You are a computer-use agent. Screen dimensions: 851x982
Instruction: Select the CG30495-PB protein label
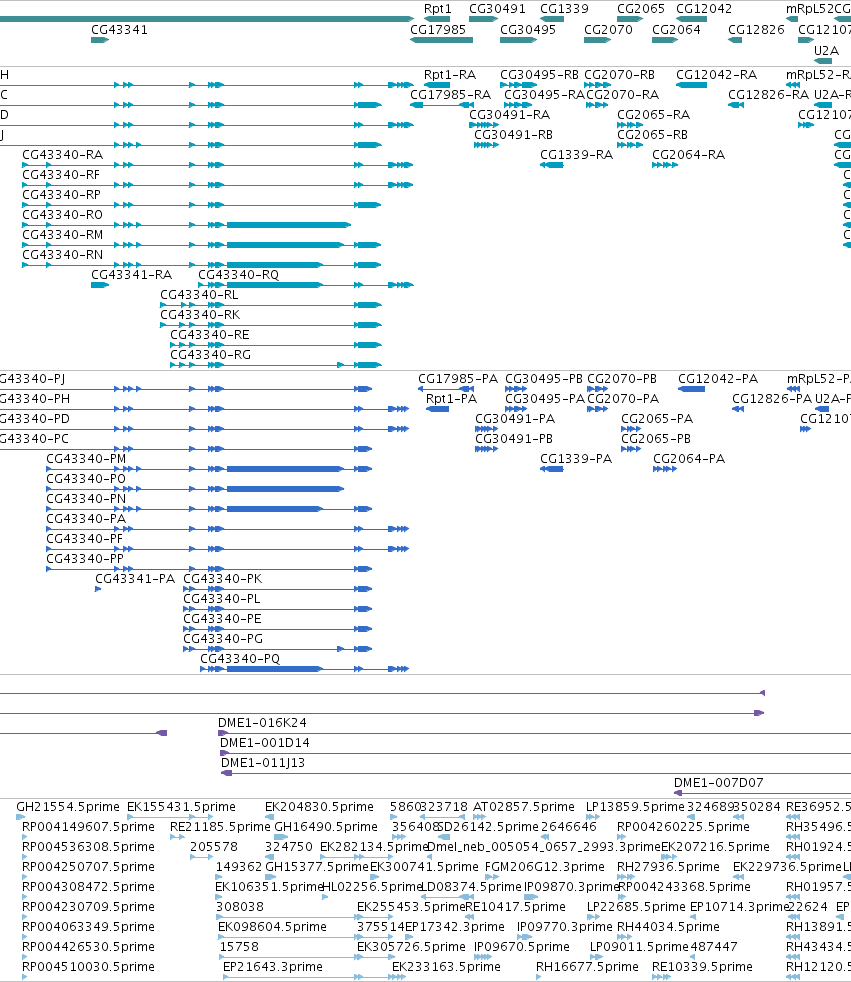click(x=544, y=379)
